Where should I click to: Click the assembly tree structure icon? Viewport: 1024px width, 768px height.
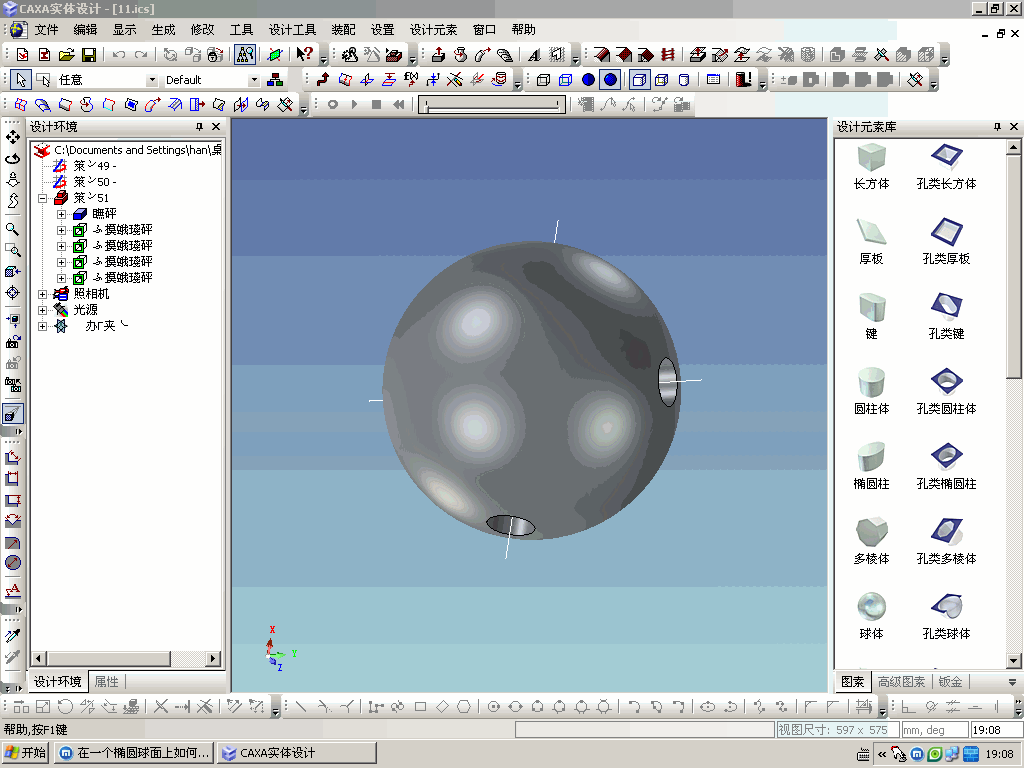pos(275,80)
